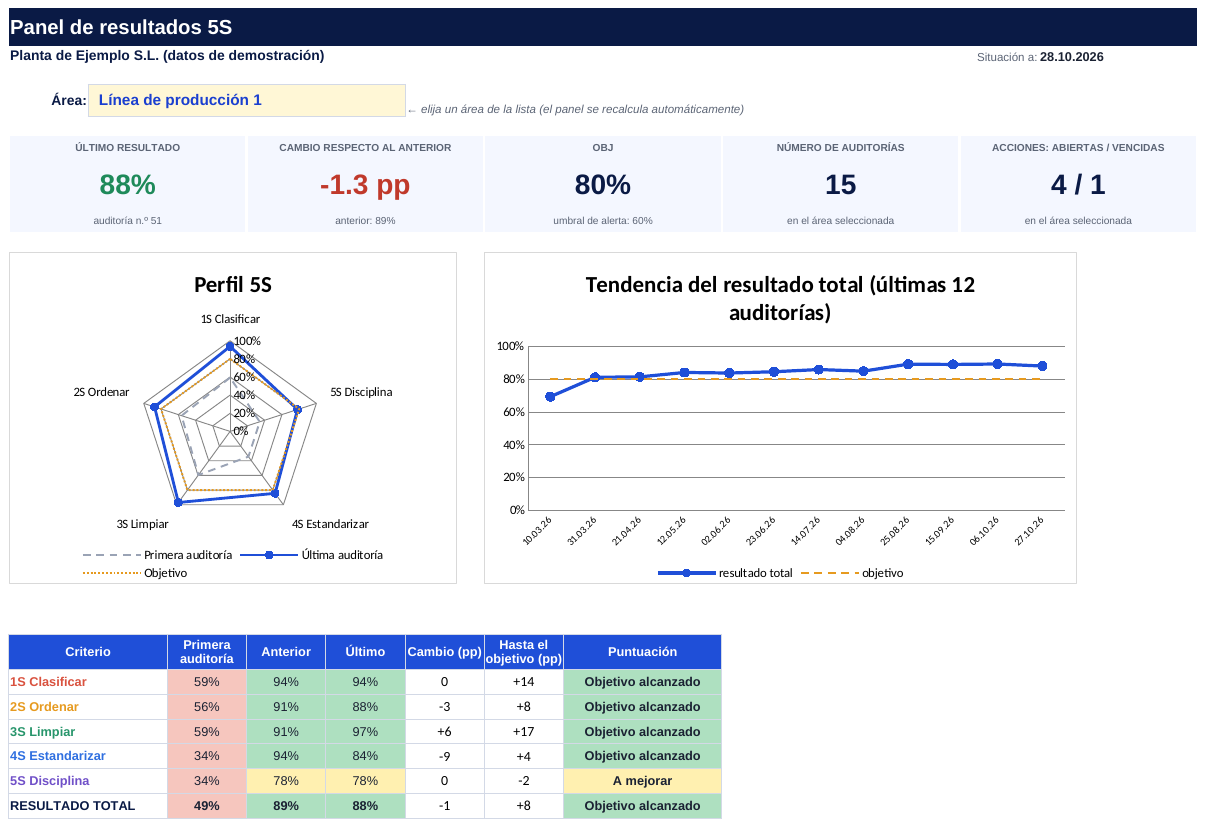The image size is (1205, 830).
Task: Select the 97% último cell for 3S Limpiar
Action: (x=365, y=732)
